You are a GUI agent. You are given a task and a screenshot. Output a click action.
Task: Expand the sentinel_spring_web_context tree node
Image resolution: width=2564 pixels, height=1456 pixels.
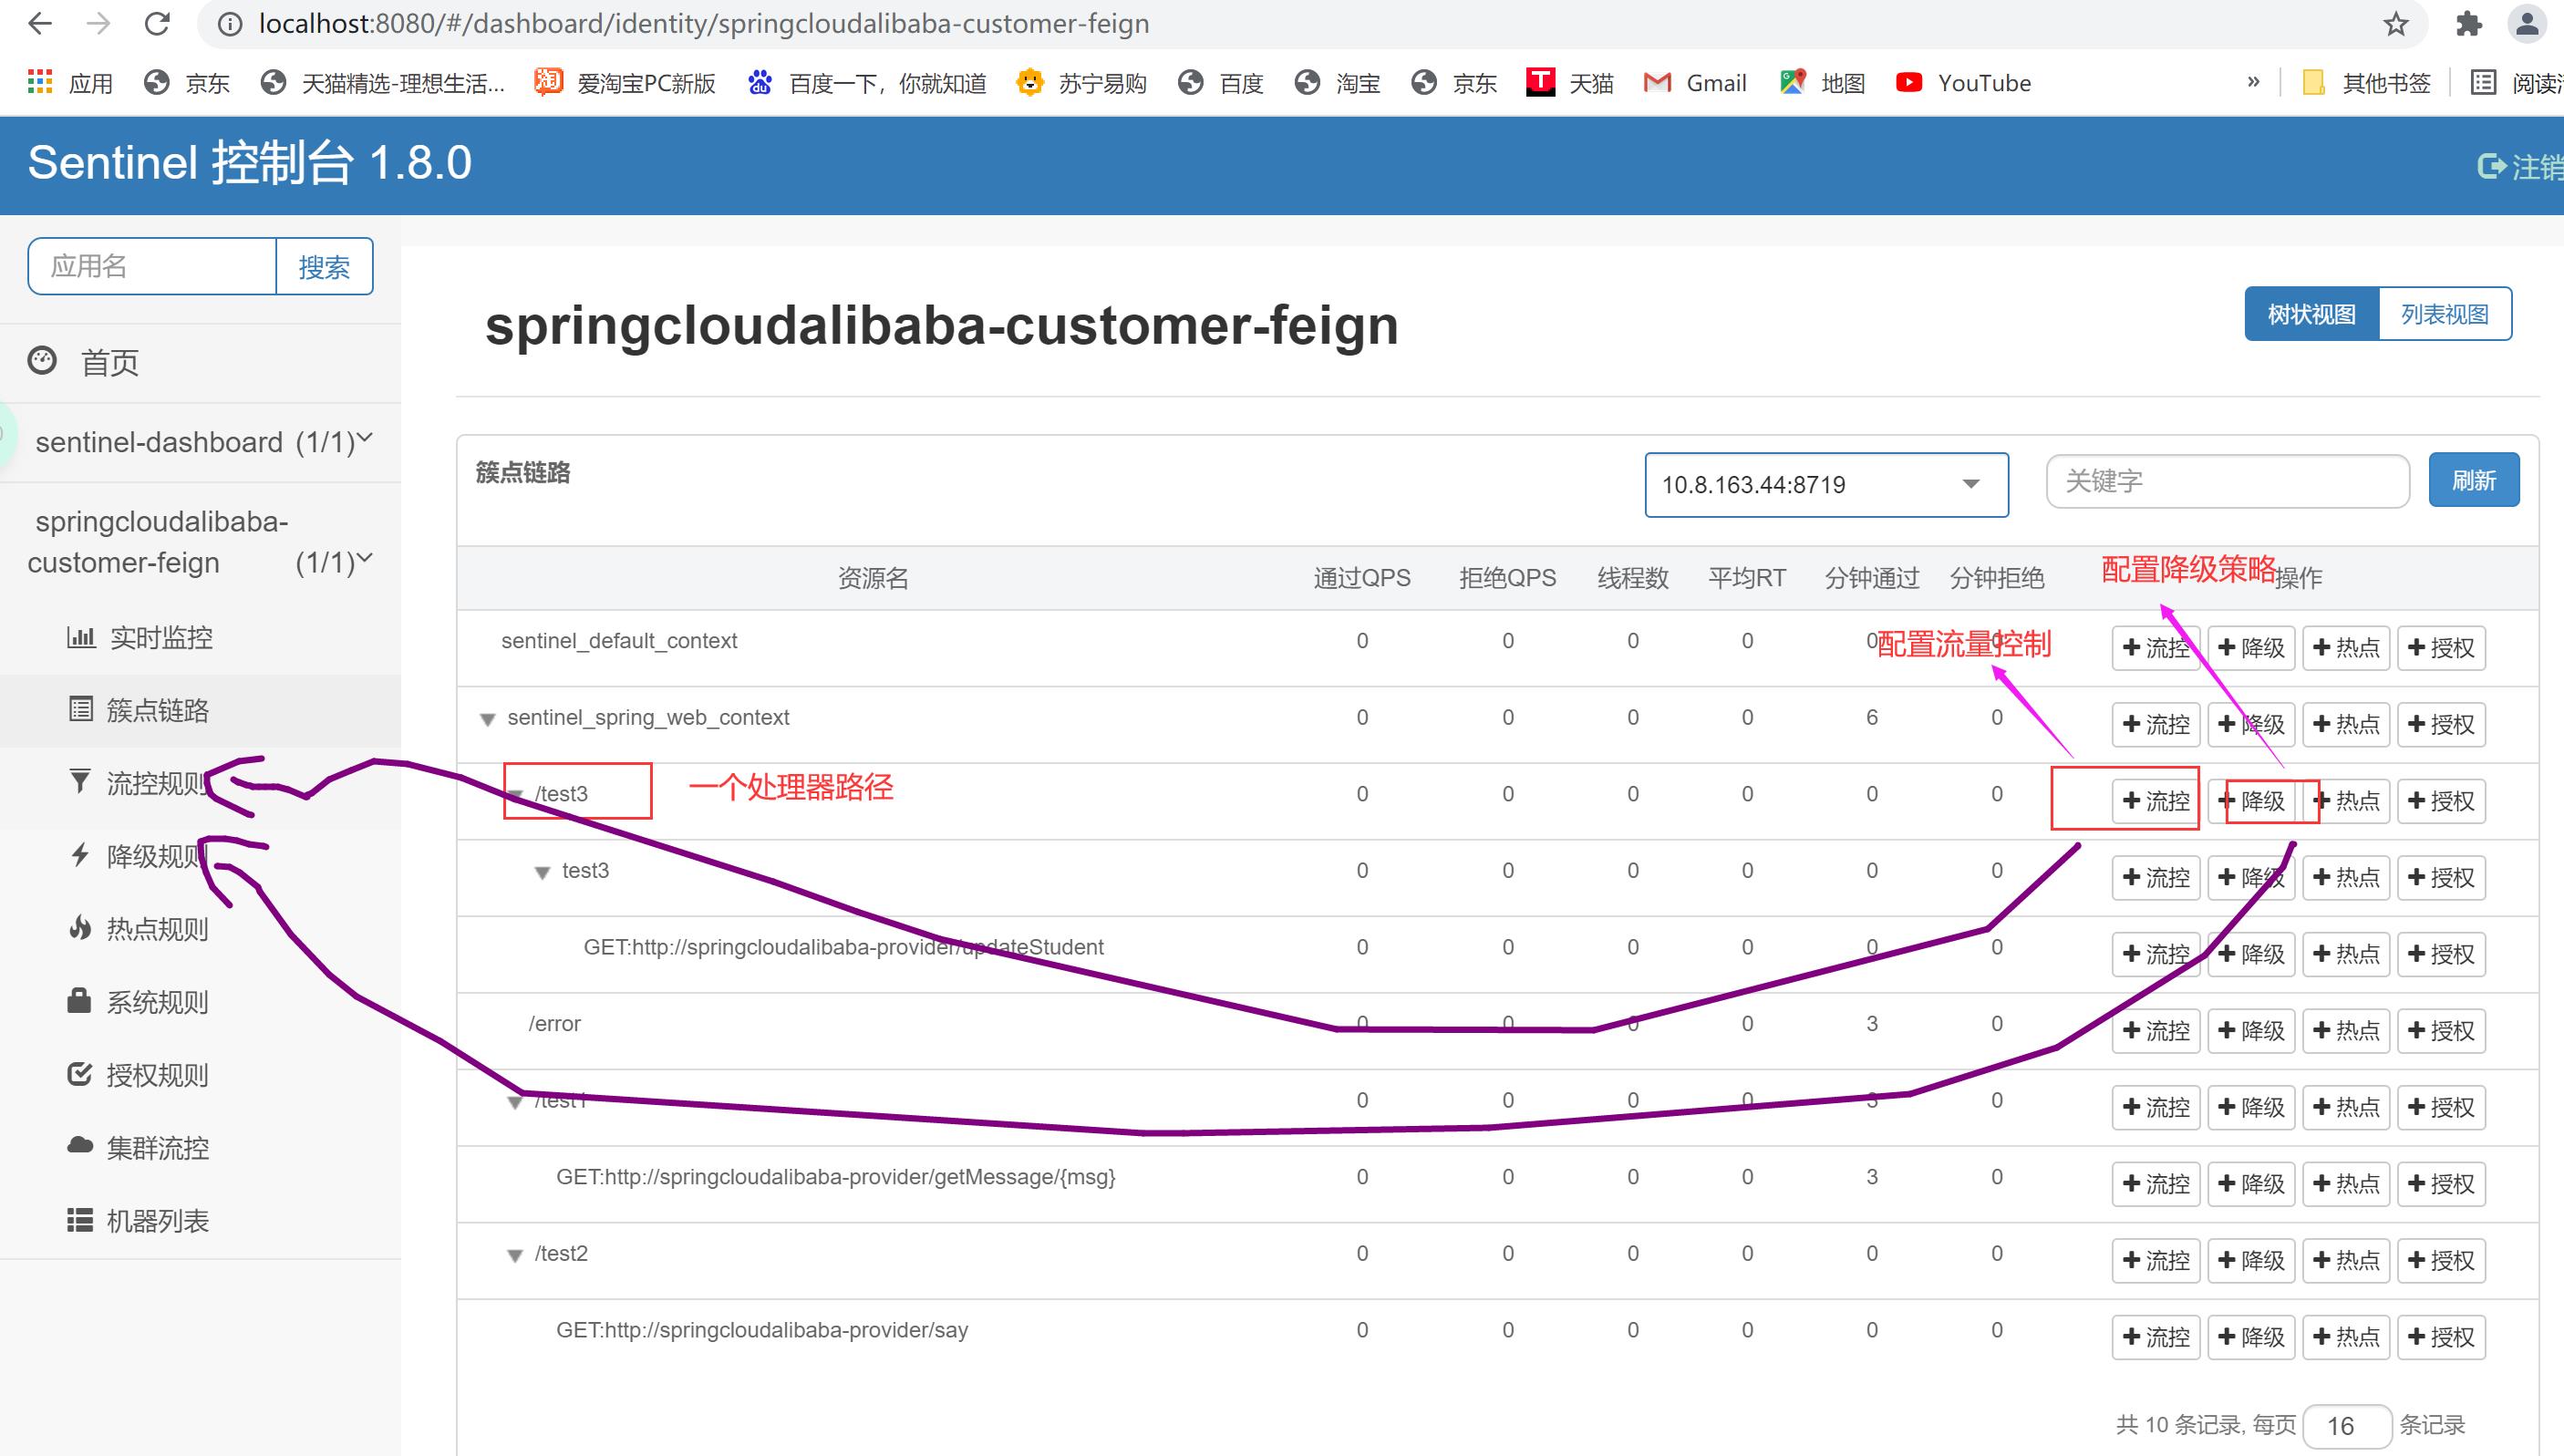[x=490, y=717]
